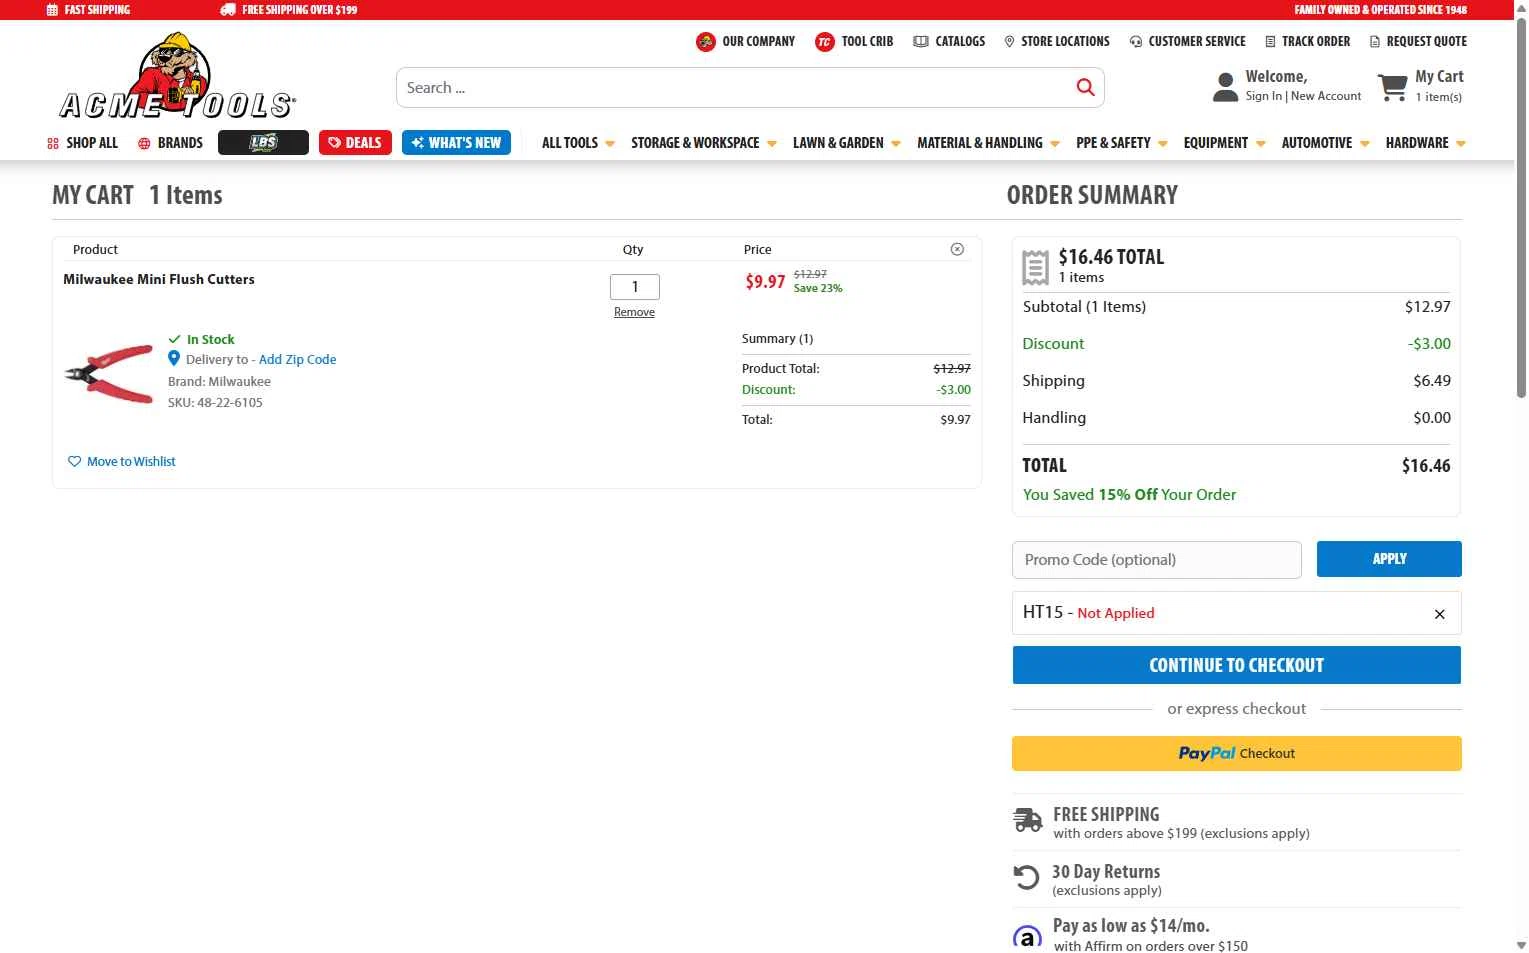Click the Request Quote document icon
The height and width of the screenshot is (953, 1529).
tap(1375, 42)
